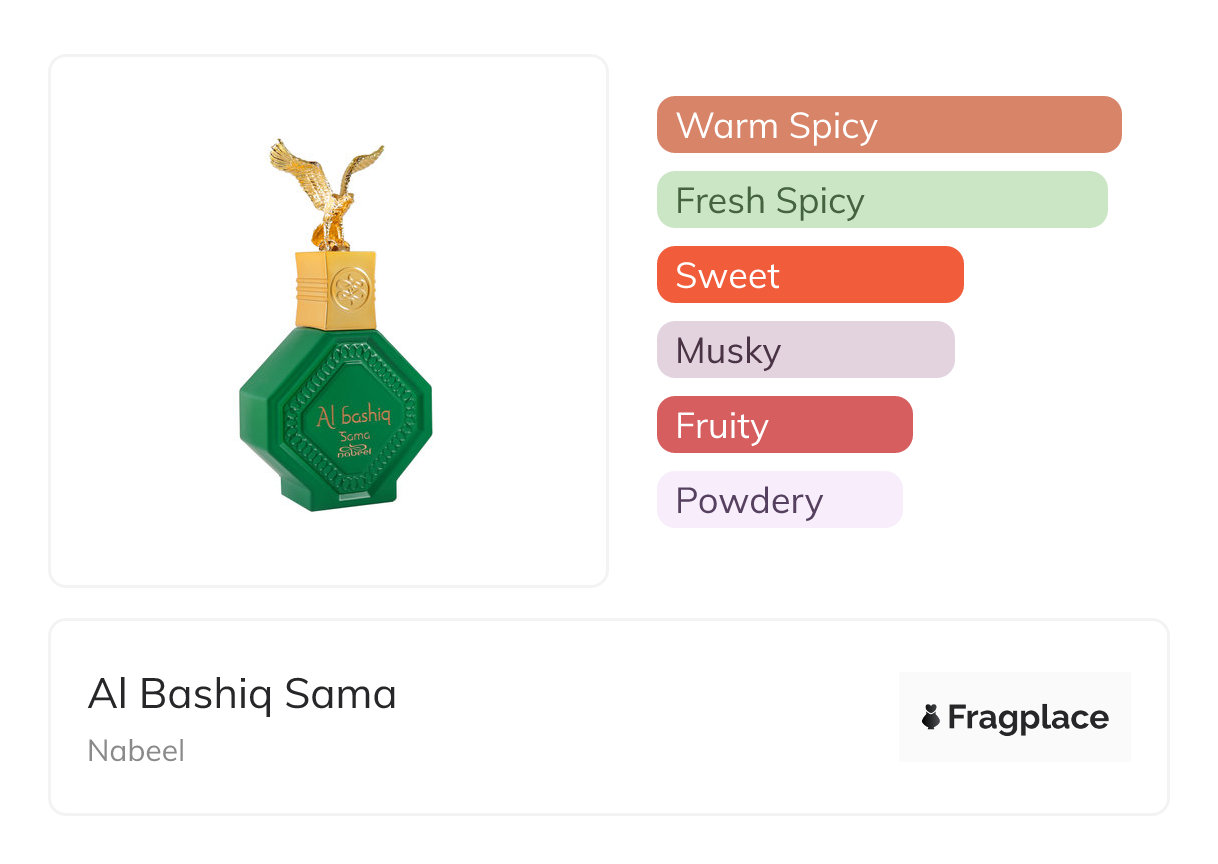Image resolution: width=1218 pixels, height=864 pixels.
Task: Click the round emblem on the gold cap
Action: click(352, 289)
